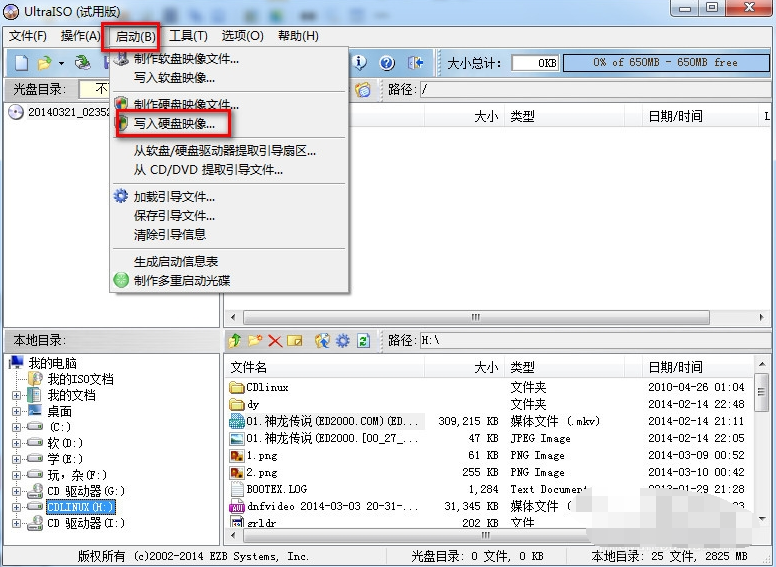Toggle 生成启动信息表 menu option
Image resolution: width=776 pixels, height=567 pixels.
tap(229, 262)
